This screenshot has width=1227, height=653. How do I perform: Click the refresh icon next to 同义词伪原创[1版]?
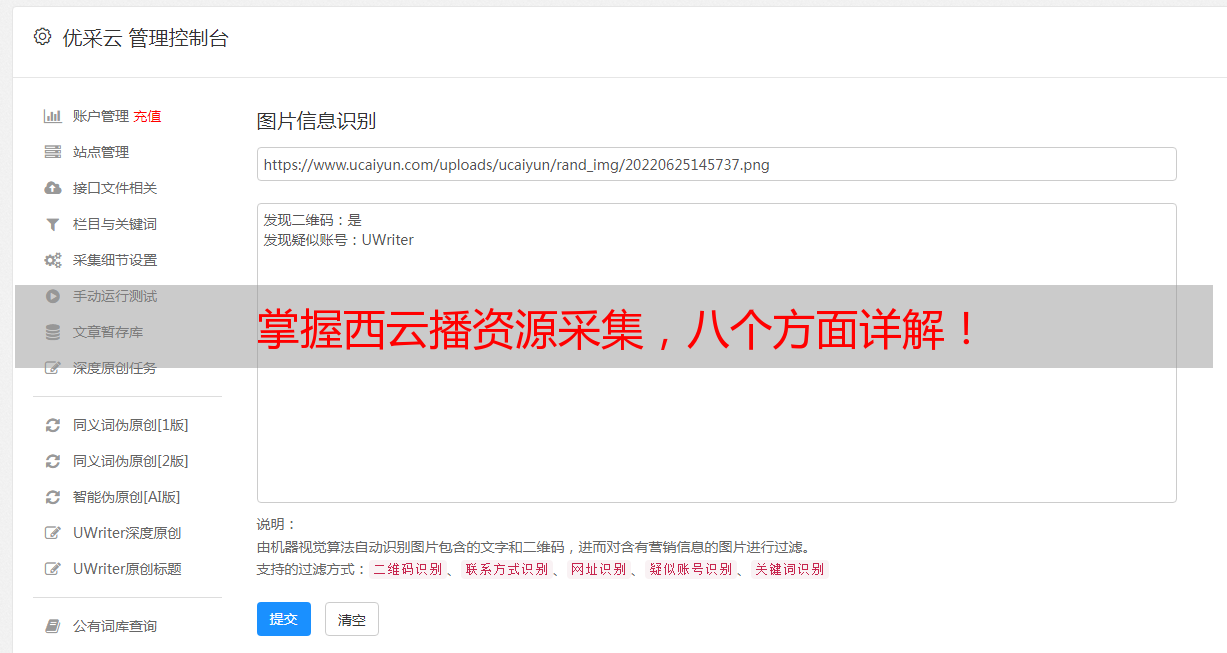[53, 425]
